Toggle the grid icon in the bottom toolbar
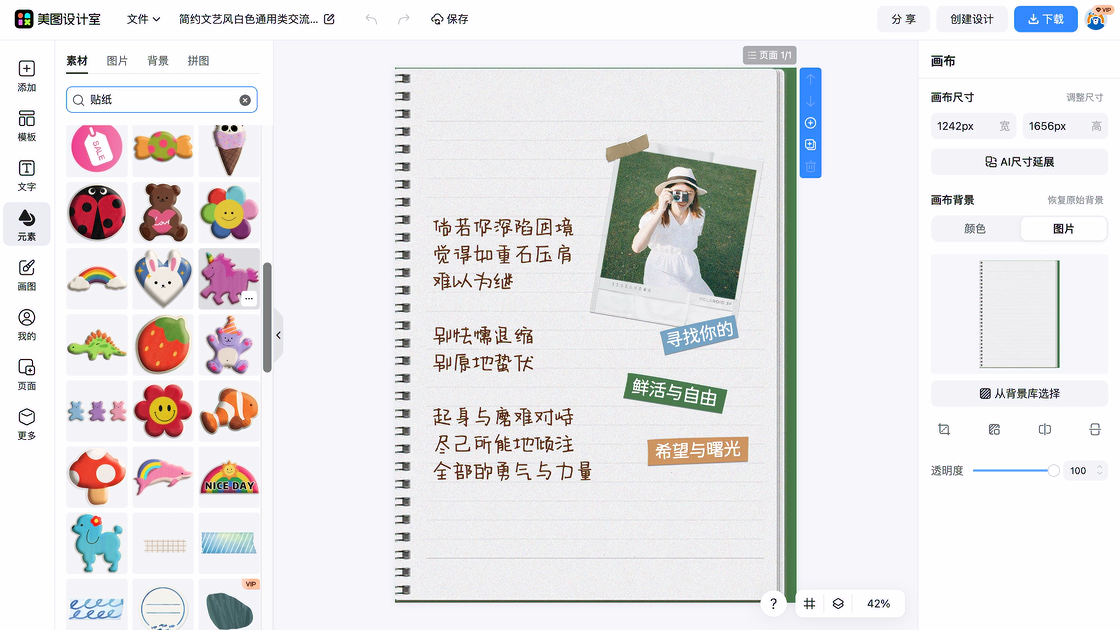1120x630 pixels. (809, 604)
